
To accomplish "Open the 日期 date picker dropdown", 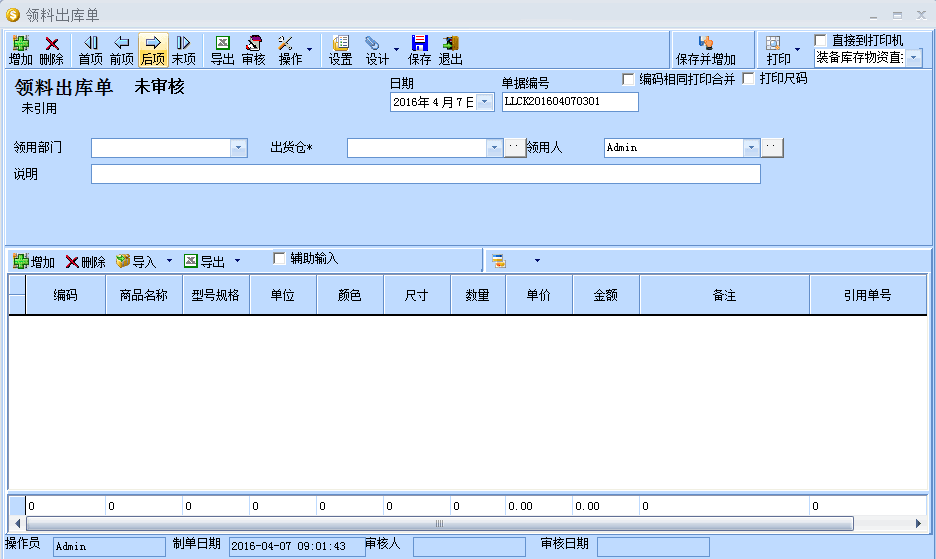I will (485, 102).
